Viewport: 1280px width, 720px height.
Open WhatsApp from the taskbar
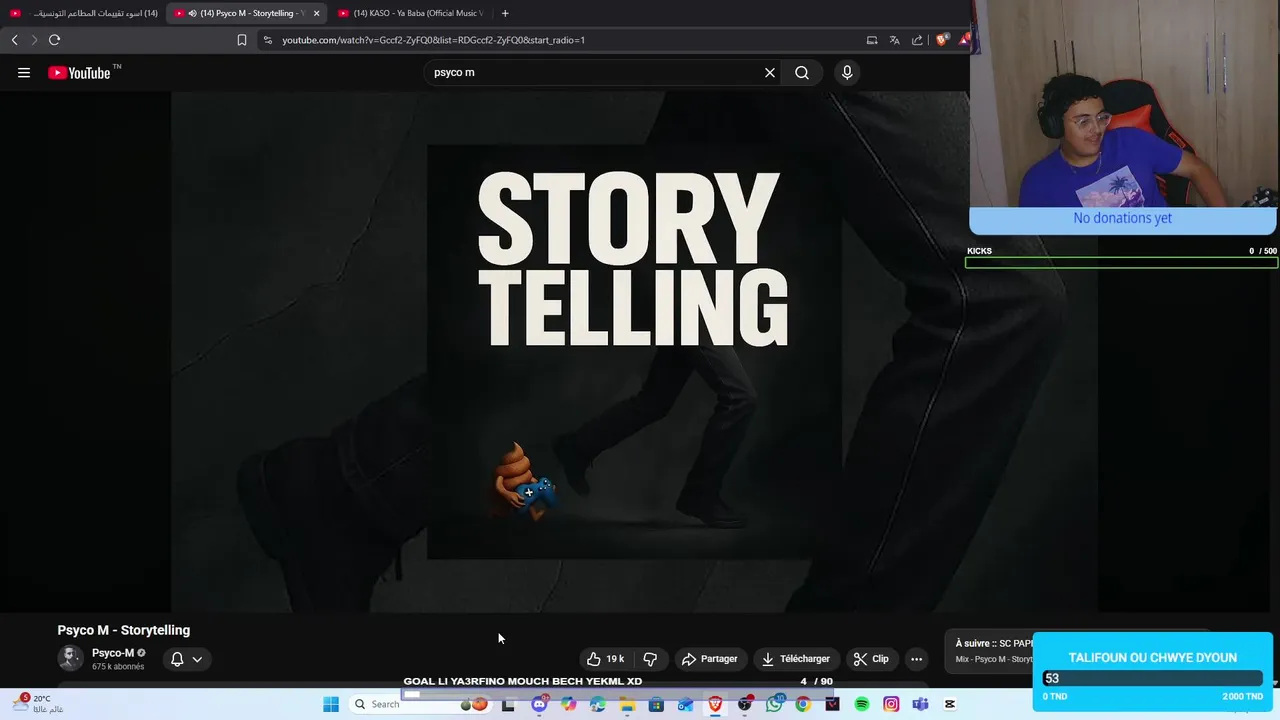coord(774,704)
